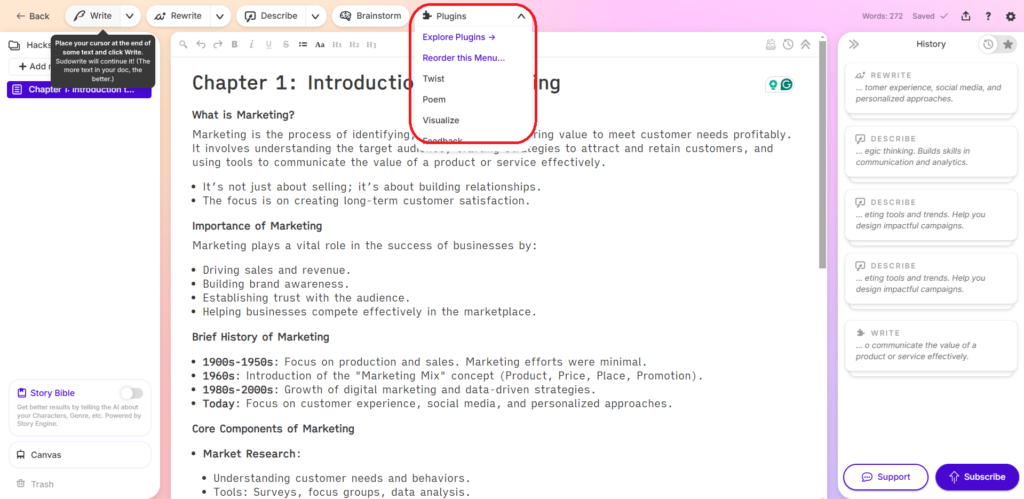1024x499 pixels.
Task: Switch History panel to starred items
Action: [x=1008, y=44]
